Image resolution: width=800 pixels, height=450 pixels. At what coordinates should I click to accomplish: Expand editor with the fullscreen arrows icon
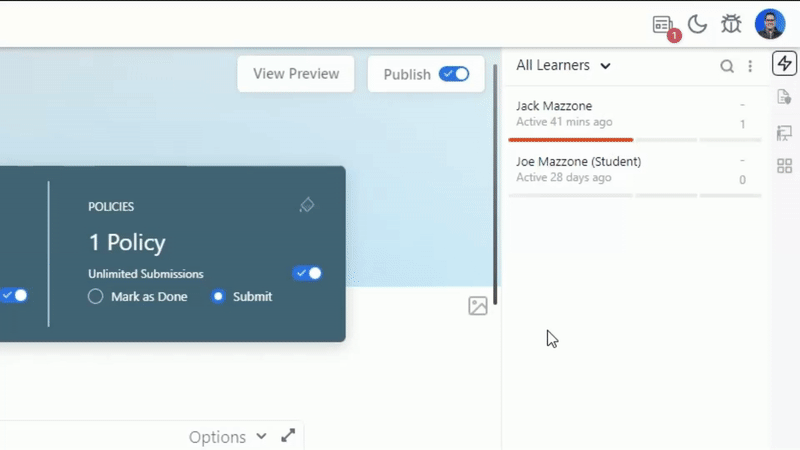tap(288, 436)
